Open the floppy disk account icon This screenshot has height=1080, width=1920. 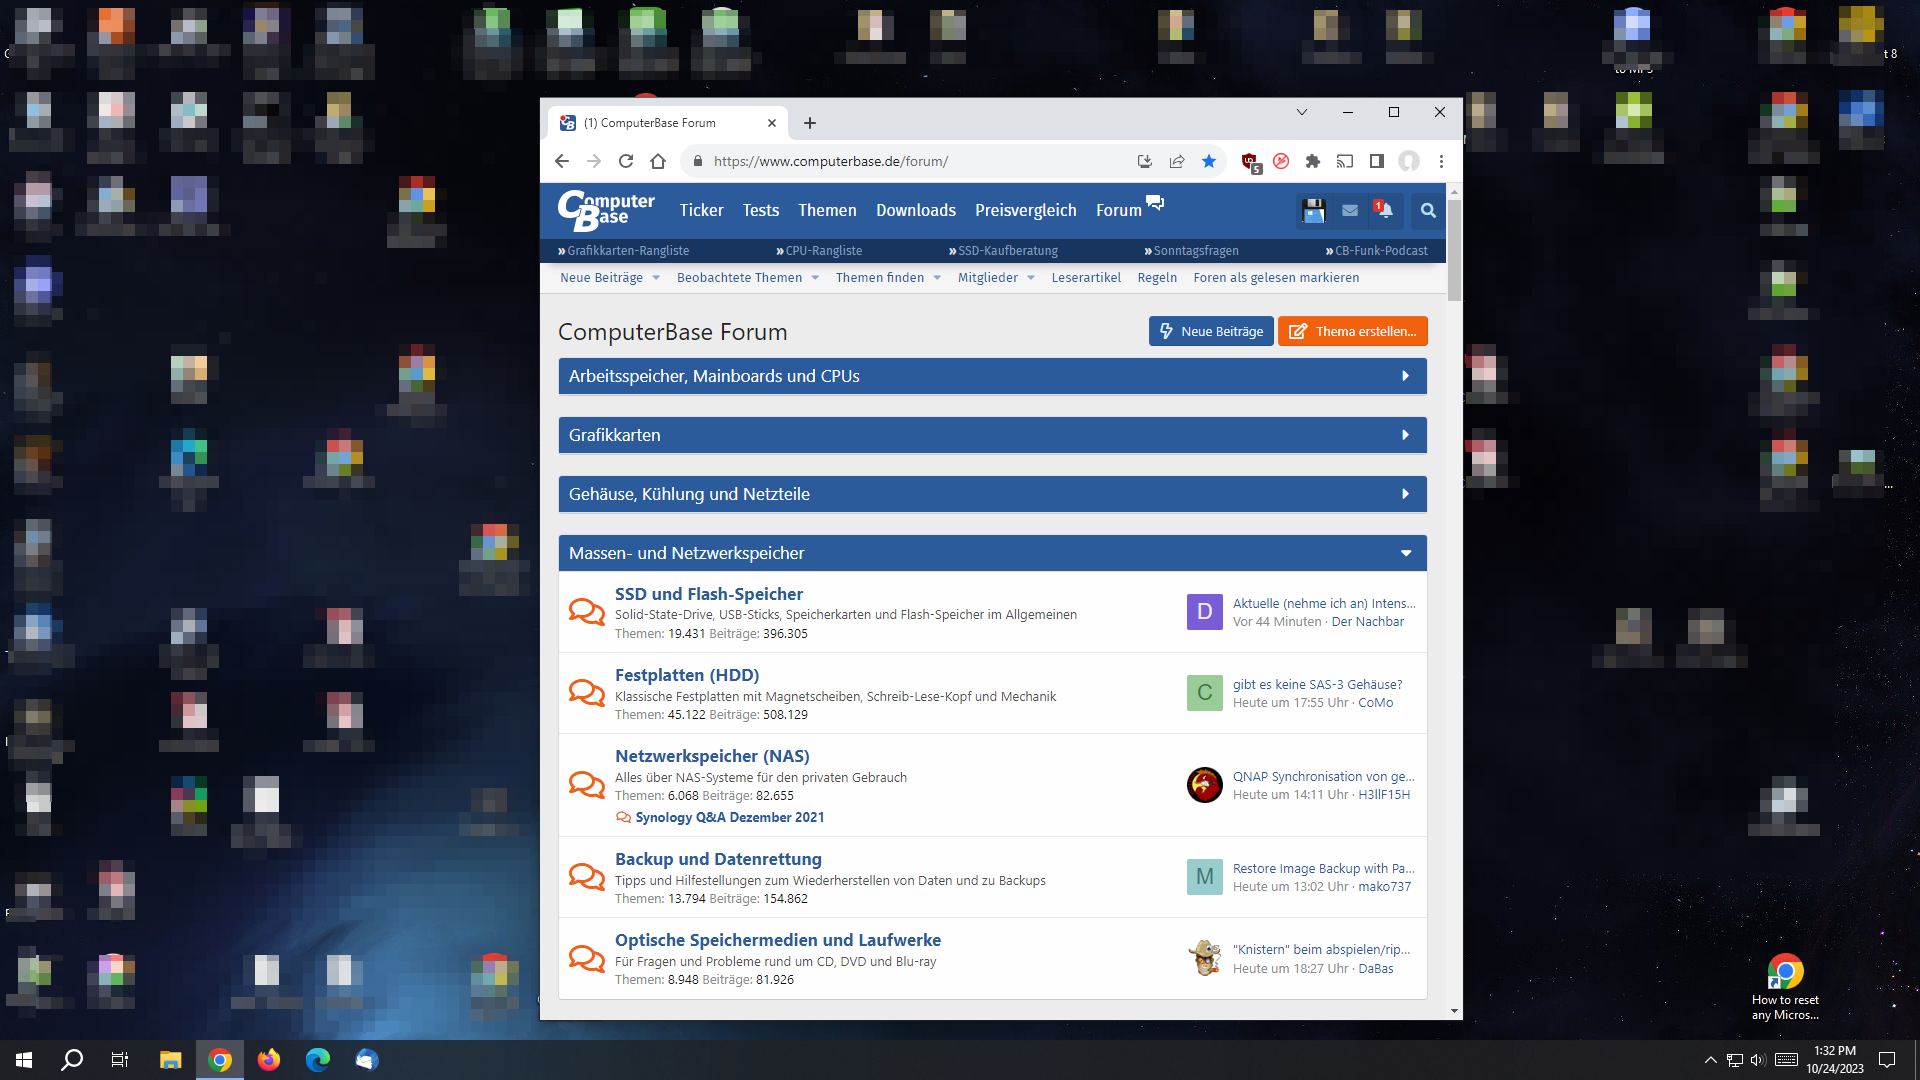(1314, 210)
